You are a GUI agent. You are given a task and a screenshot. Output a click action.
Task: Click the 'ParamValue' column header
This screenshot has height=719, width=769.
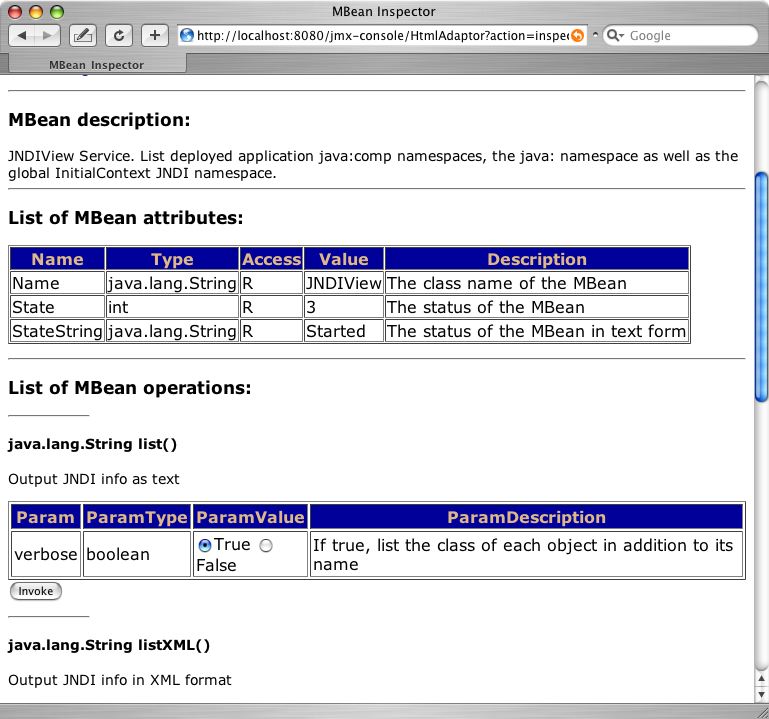[x=250, y=517]
